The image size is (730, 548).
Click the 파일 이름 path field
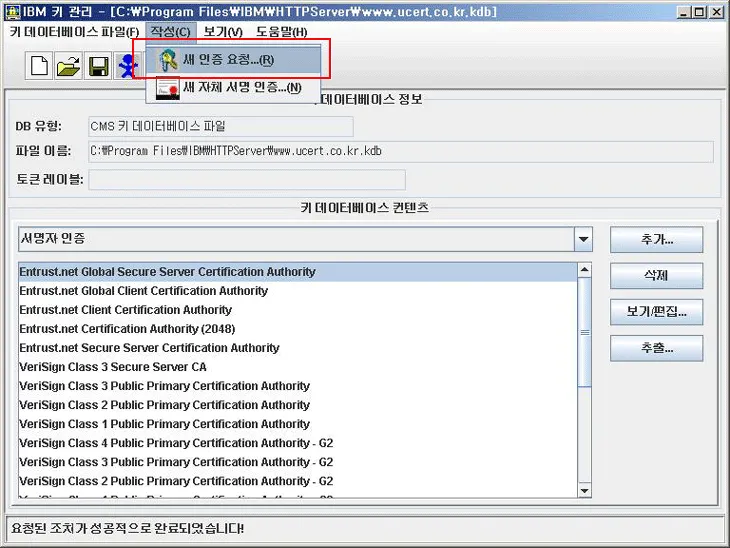tap(401, 151)
